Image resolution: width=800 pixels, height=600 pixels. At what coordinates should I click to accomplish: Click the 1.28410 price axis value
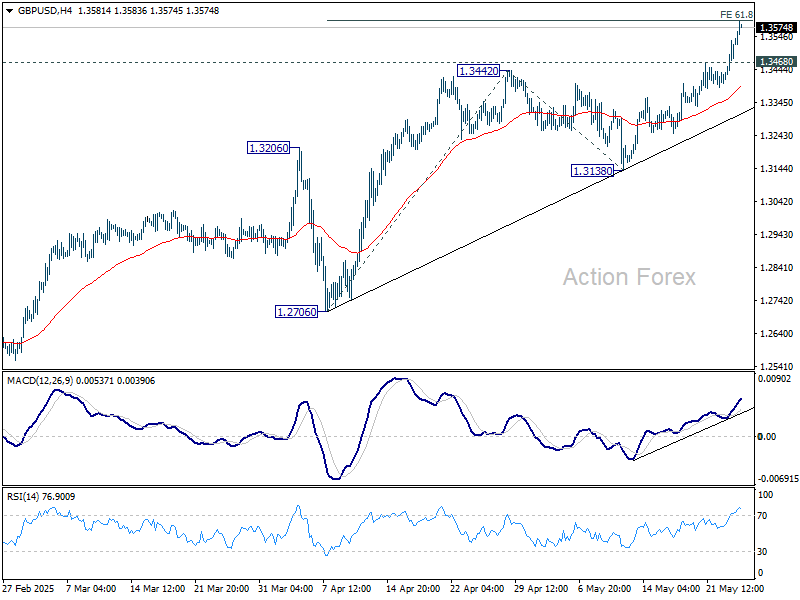pos(777,267)
